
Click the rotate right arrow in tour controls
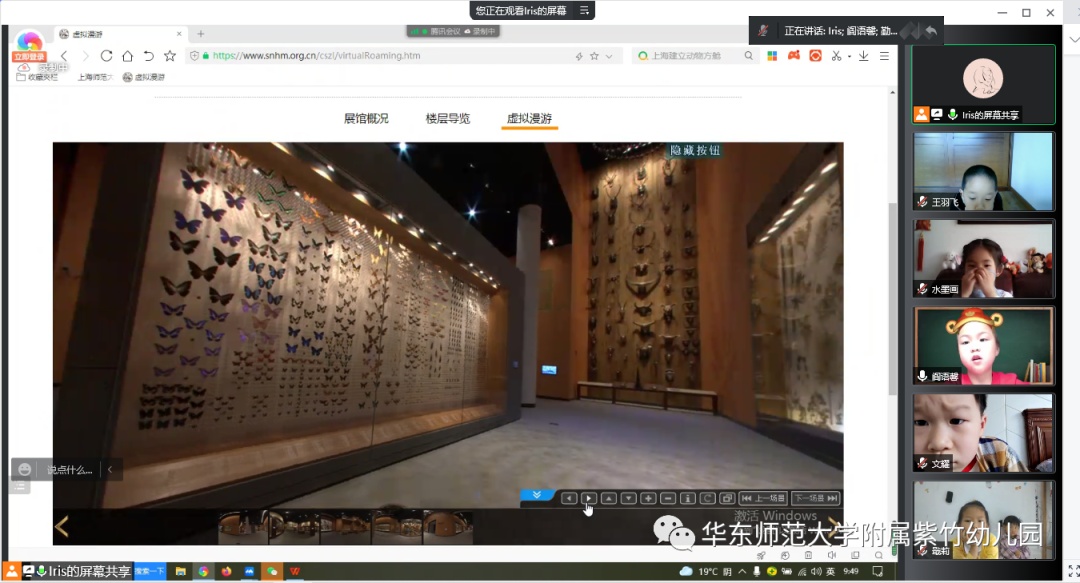(589, 498)
